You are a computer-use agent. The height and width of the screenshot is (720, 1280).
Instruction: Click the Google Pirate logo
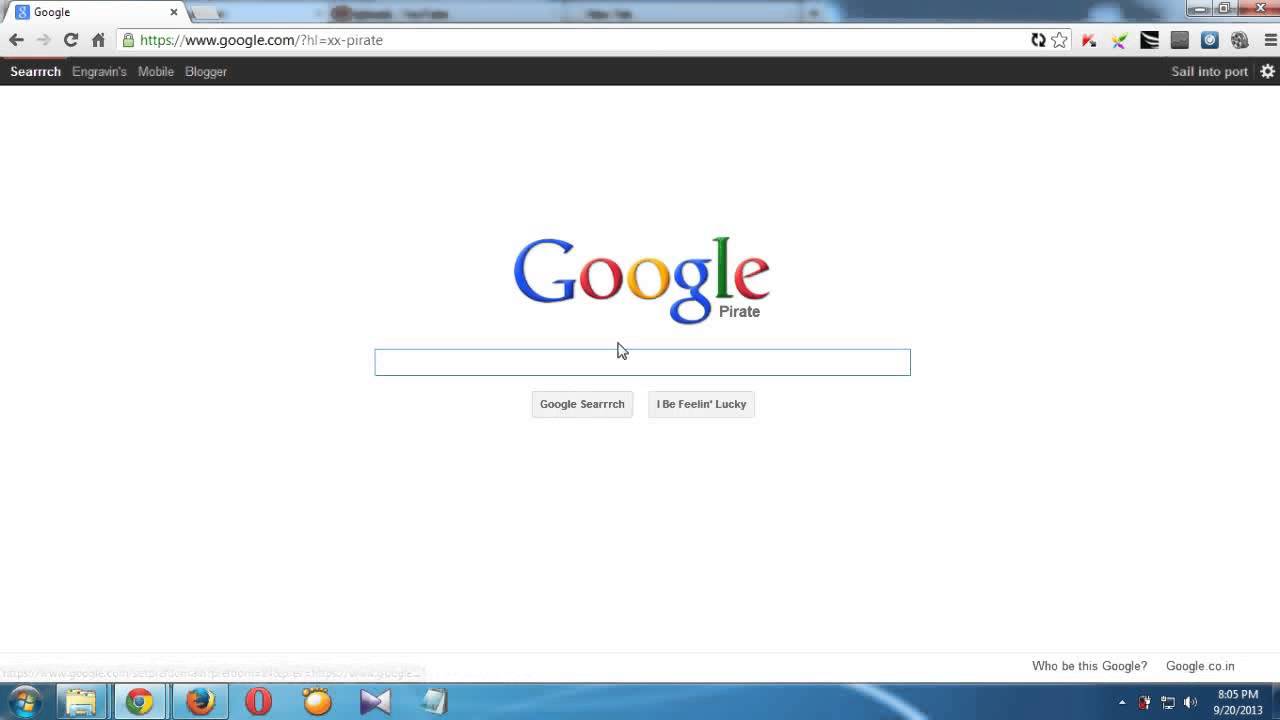[641, 280]
